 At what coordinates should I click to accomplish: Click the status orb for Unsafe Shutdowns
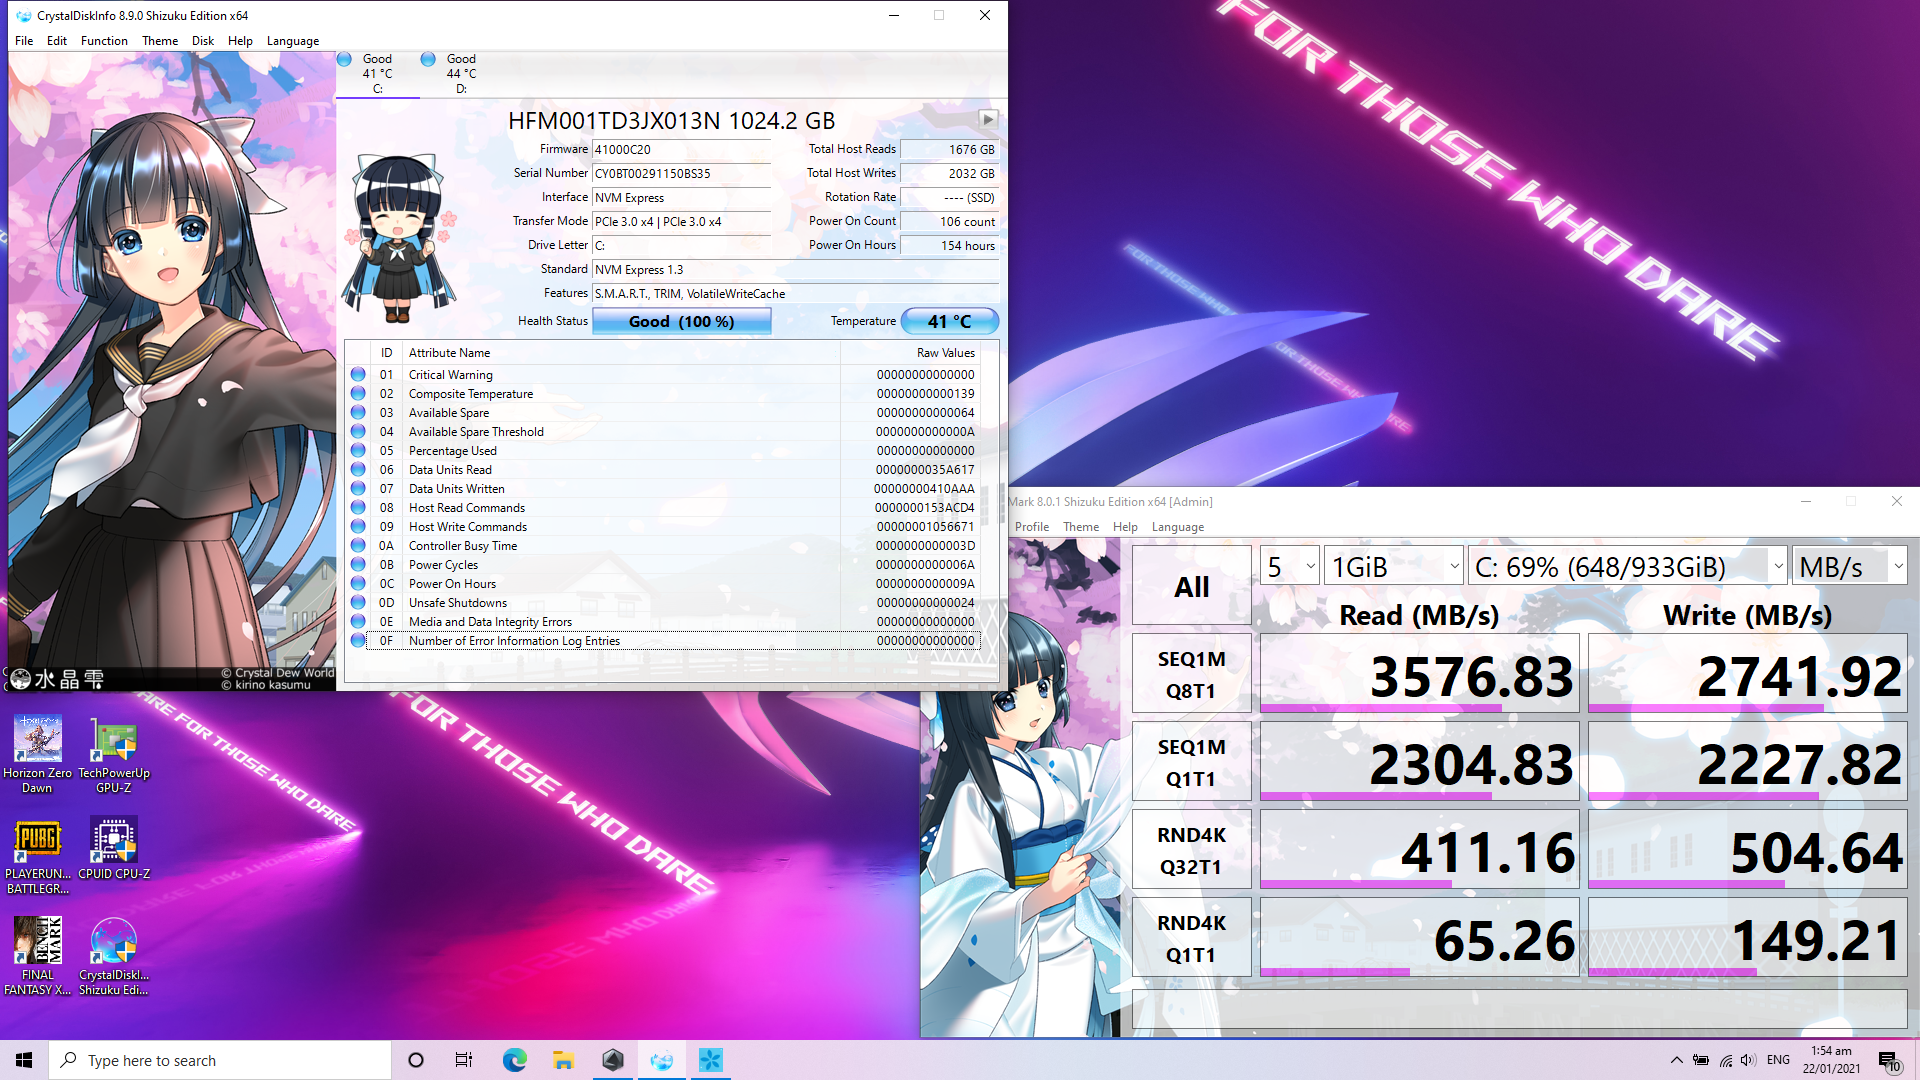click(x=358, y=602)
